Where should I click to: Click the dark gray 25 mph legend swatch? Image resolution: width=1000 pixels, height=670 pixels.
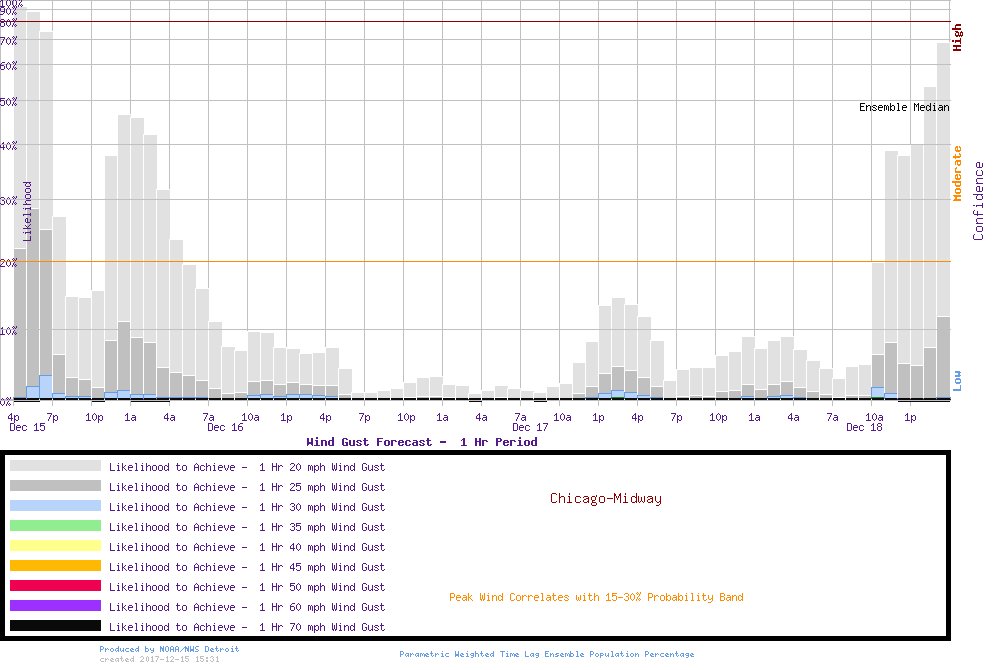(x=55, y=486)
